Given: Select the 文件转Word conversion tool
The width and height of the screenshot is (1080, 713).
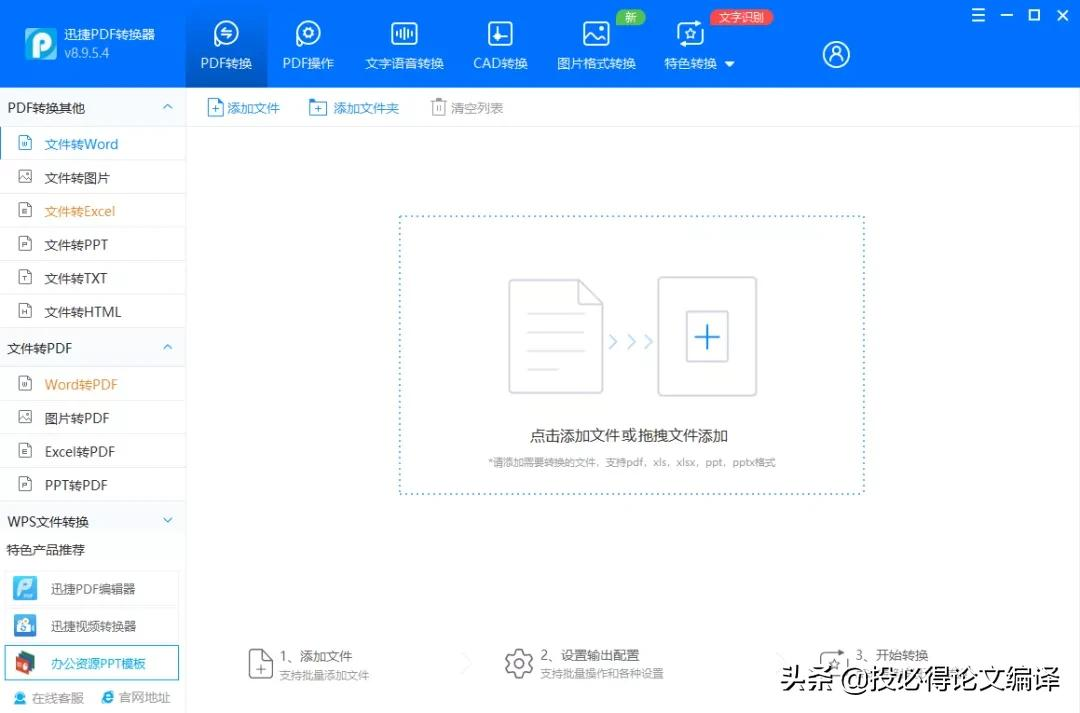Looking at the screenshot, I should [x=85, y=143].
